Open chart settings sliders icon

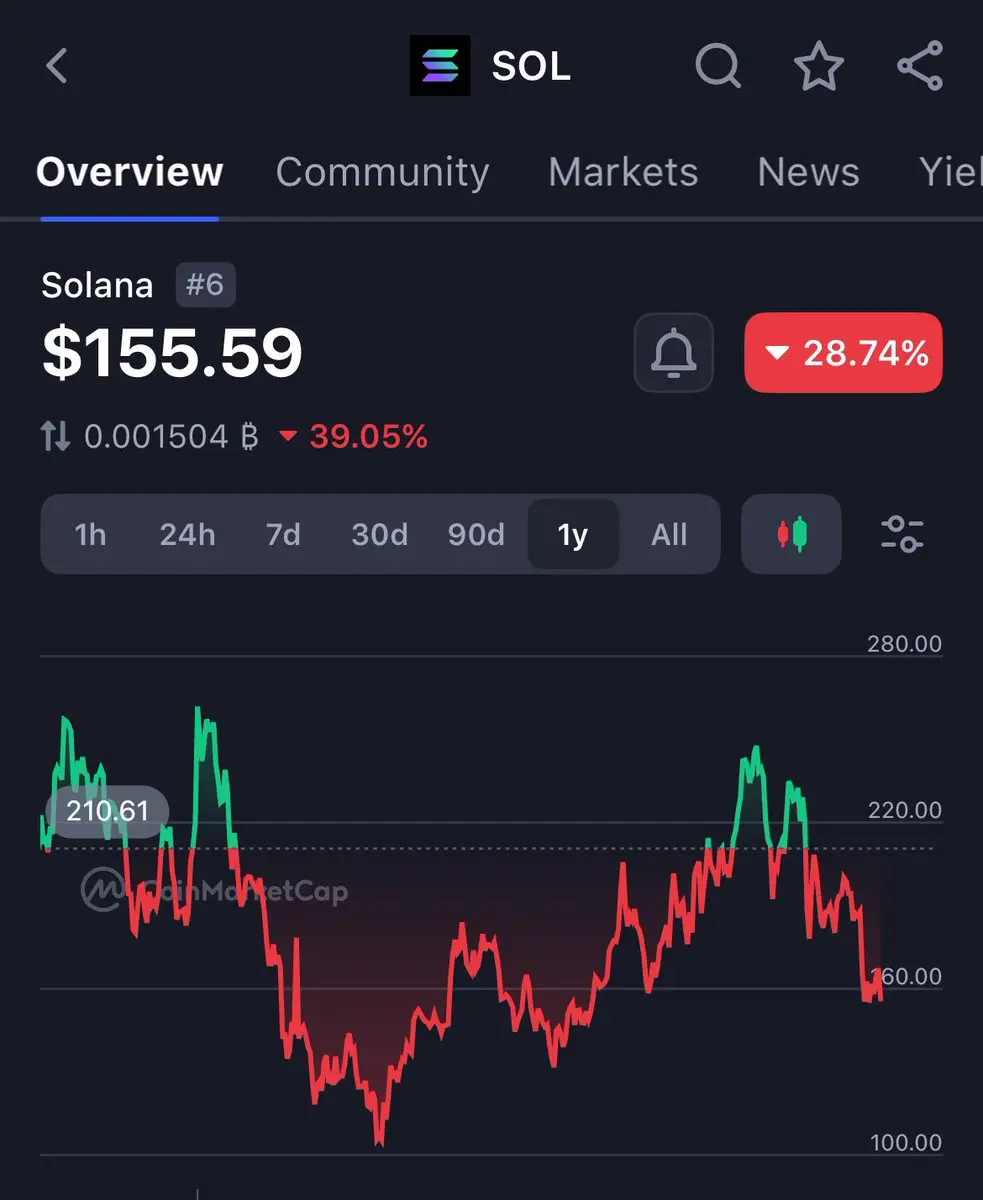tap(902, 534)
